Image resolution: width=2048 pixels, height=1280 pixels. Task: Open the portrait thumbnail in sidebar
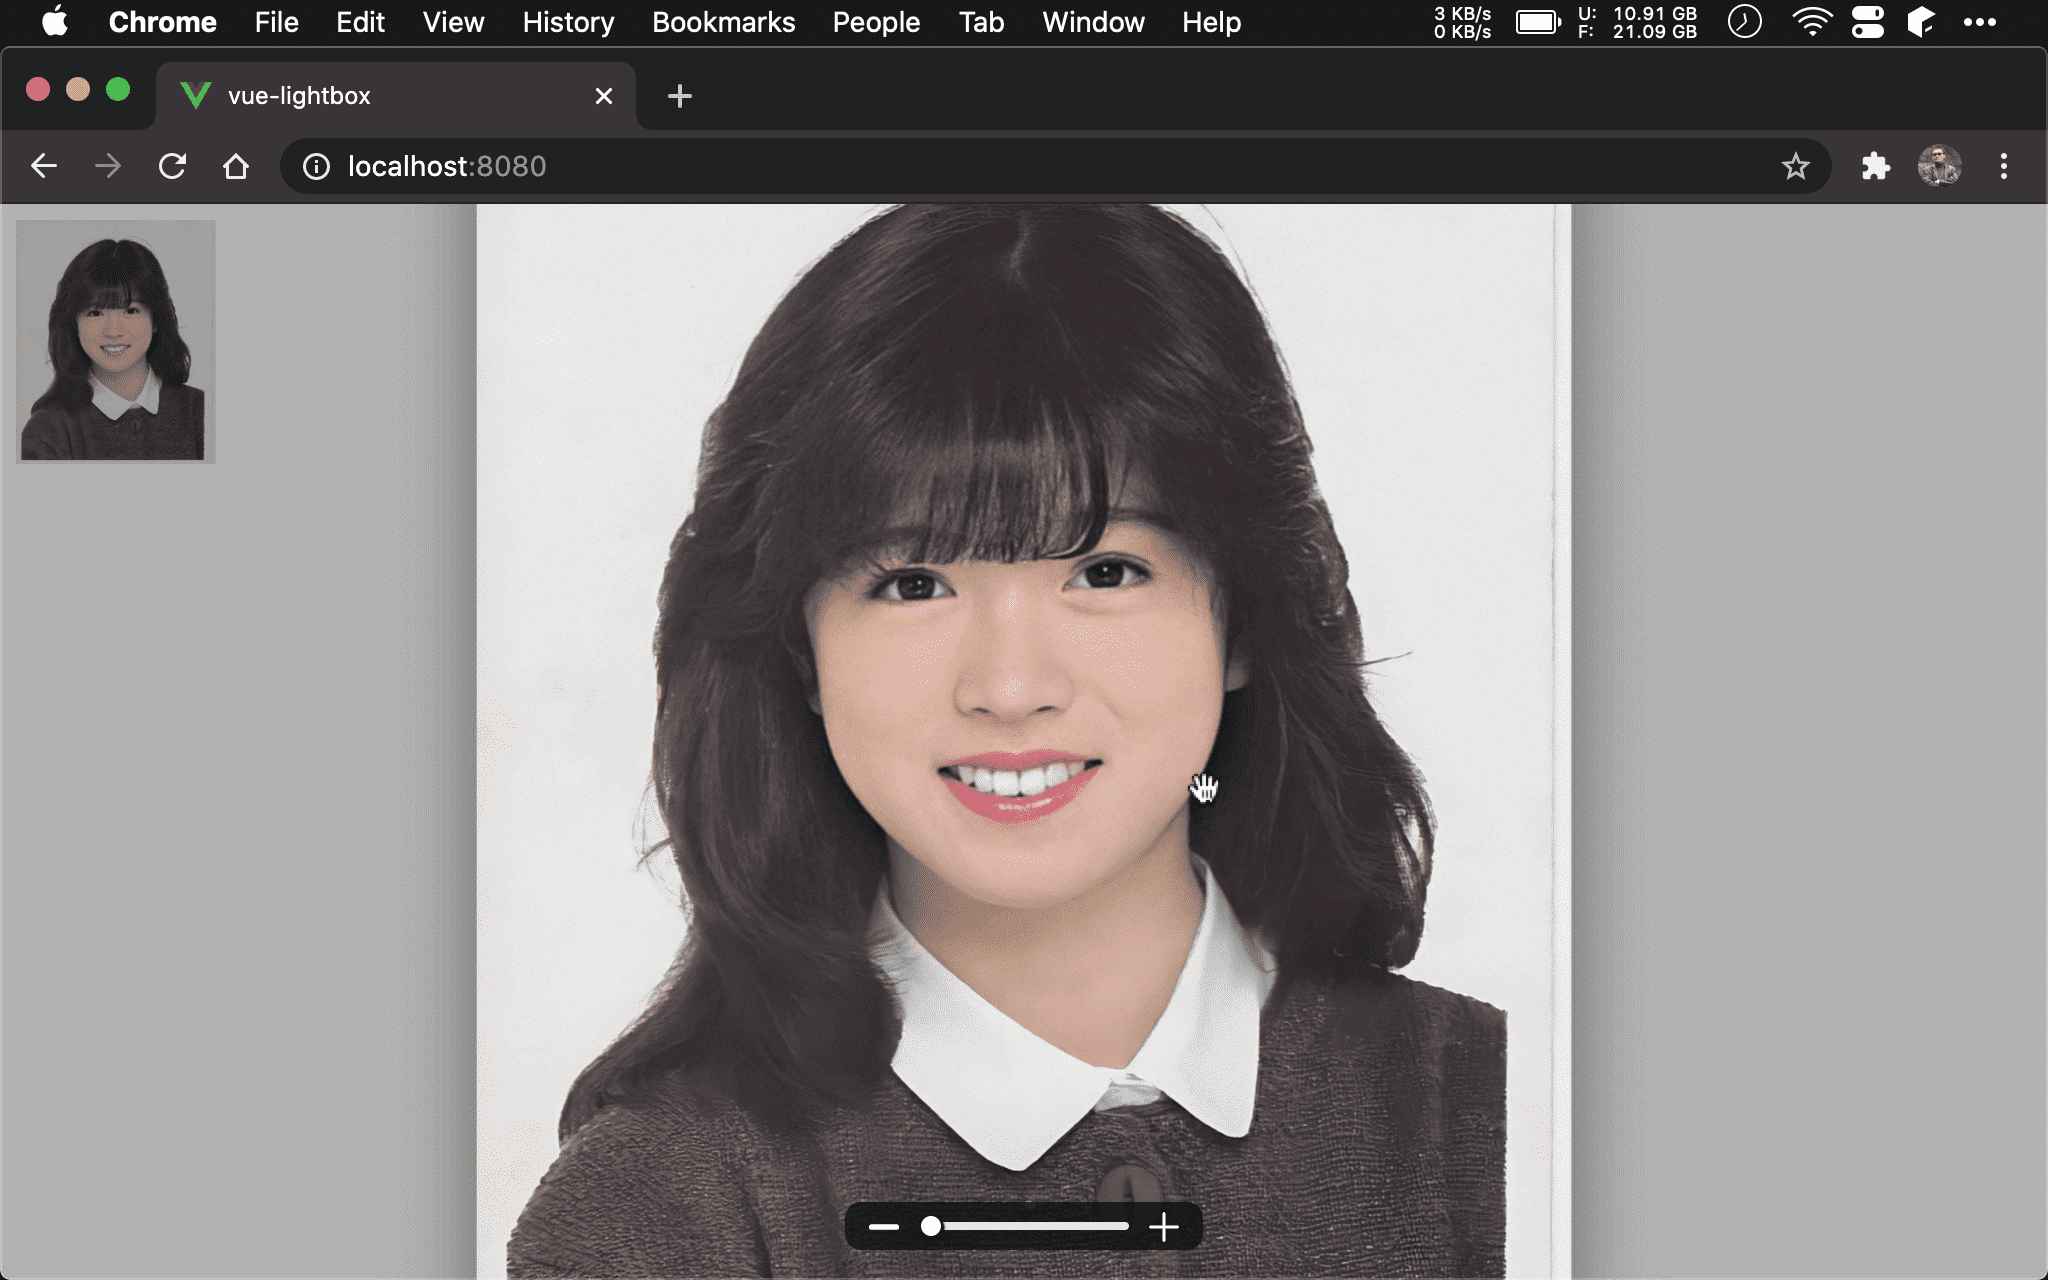pyautogui.click(x=116, y=341)
